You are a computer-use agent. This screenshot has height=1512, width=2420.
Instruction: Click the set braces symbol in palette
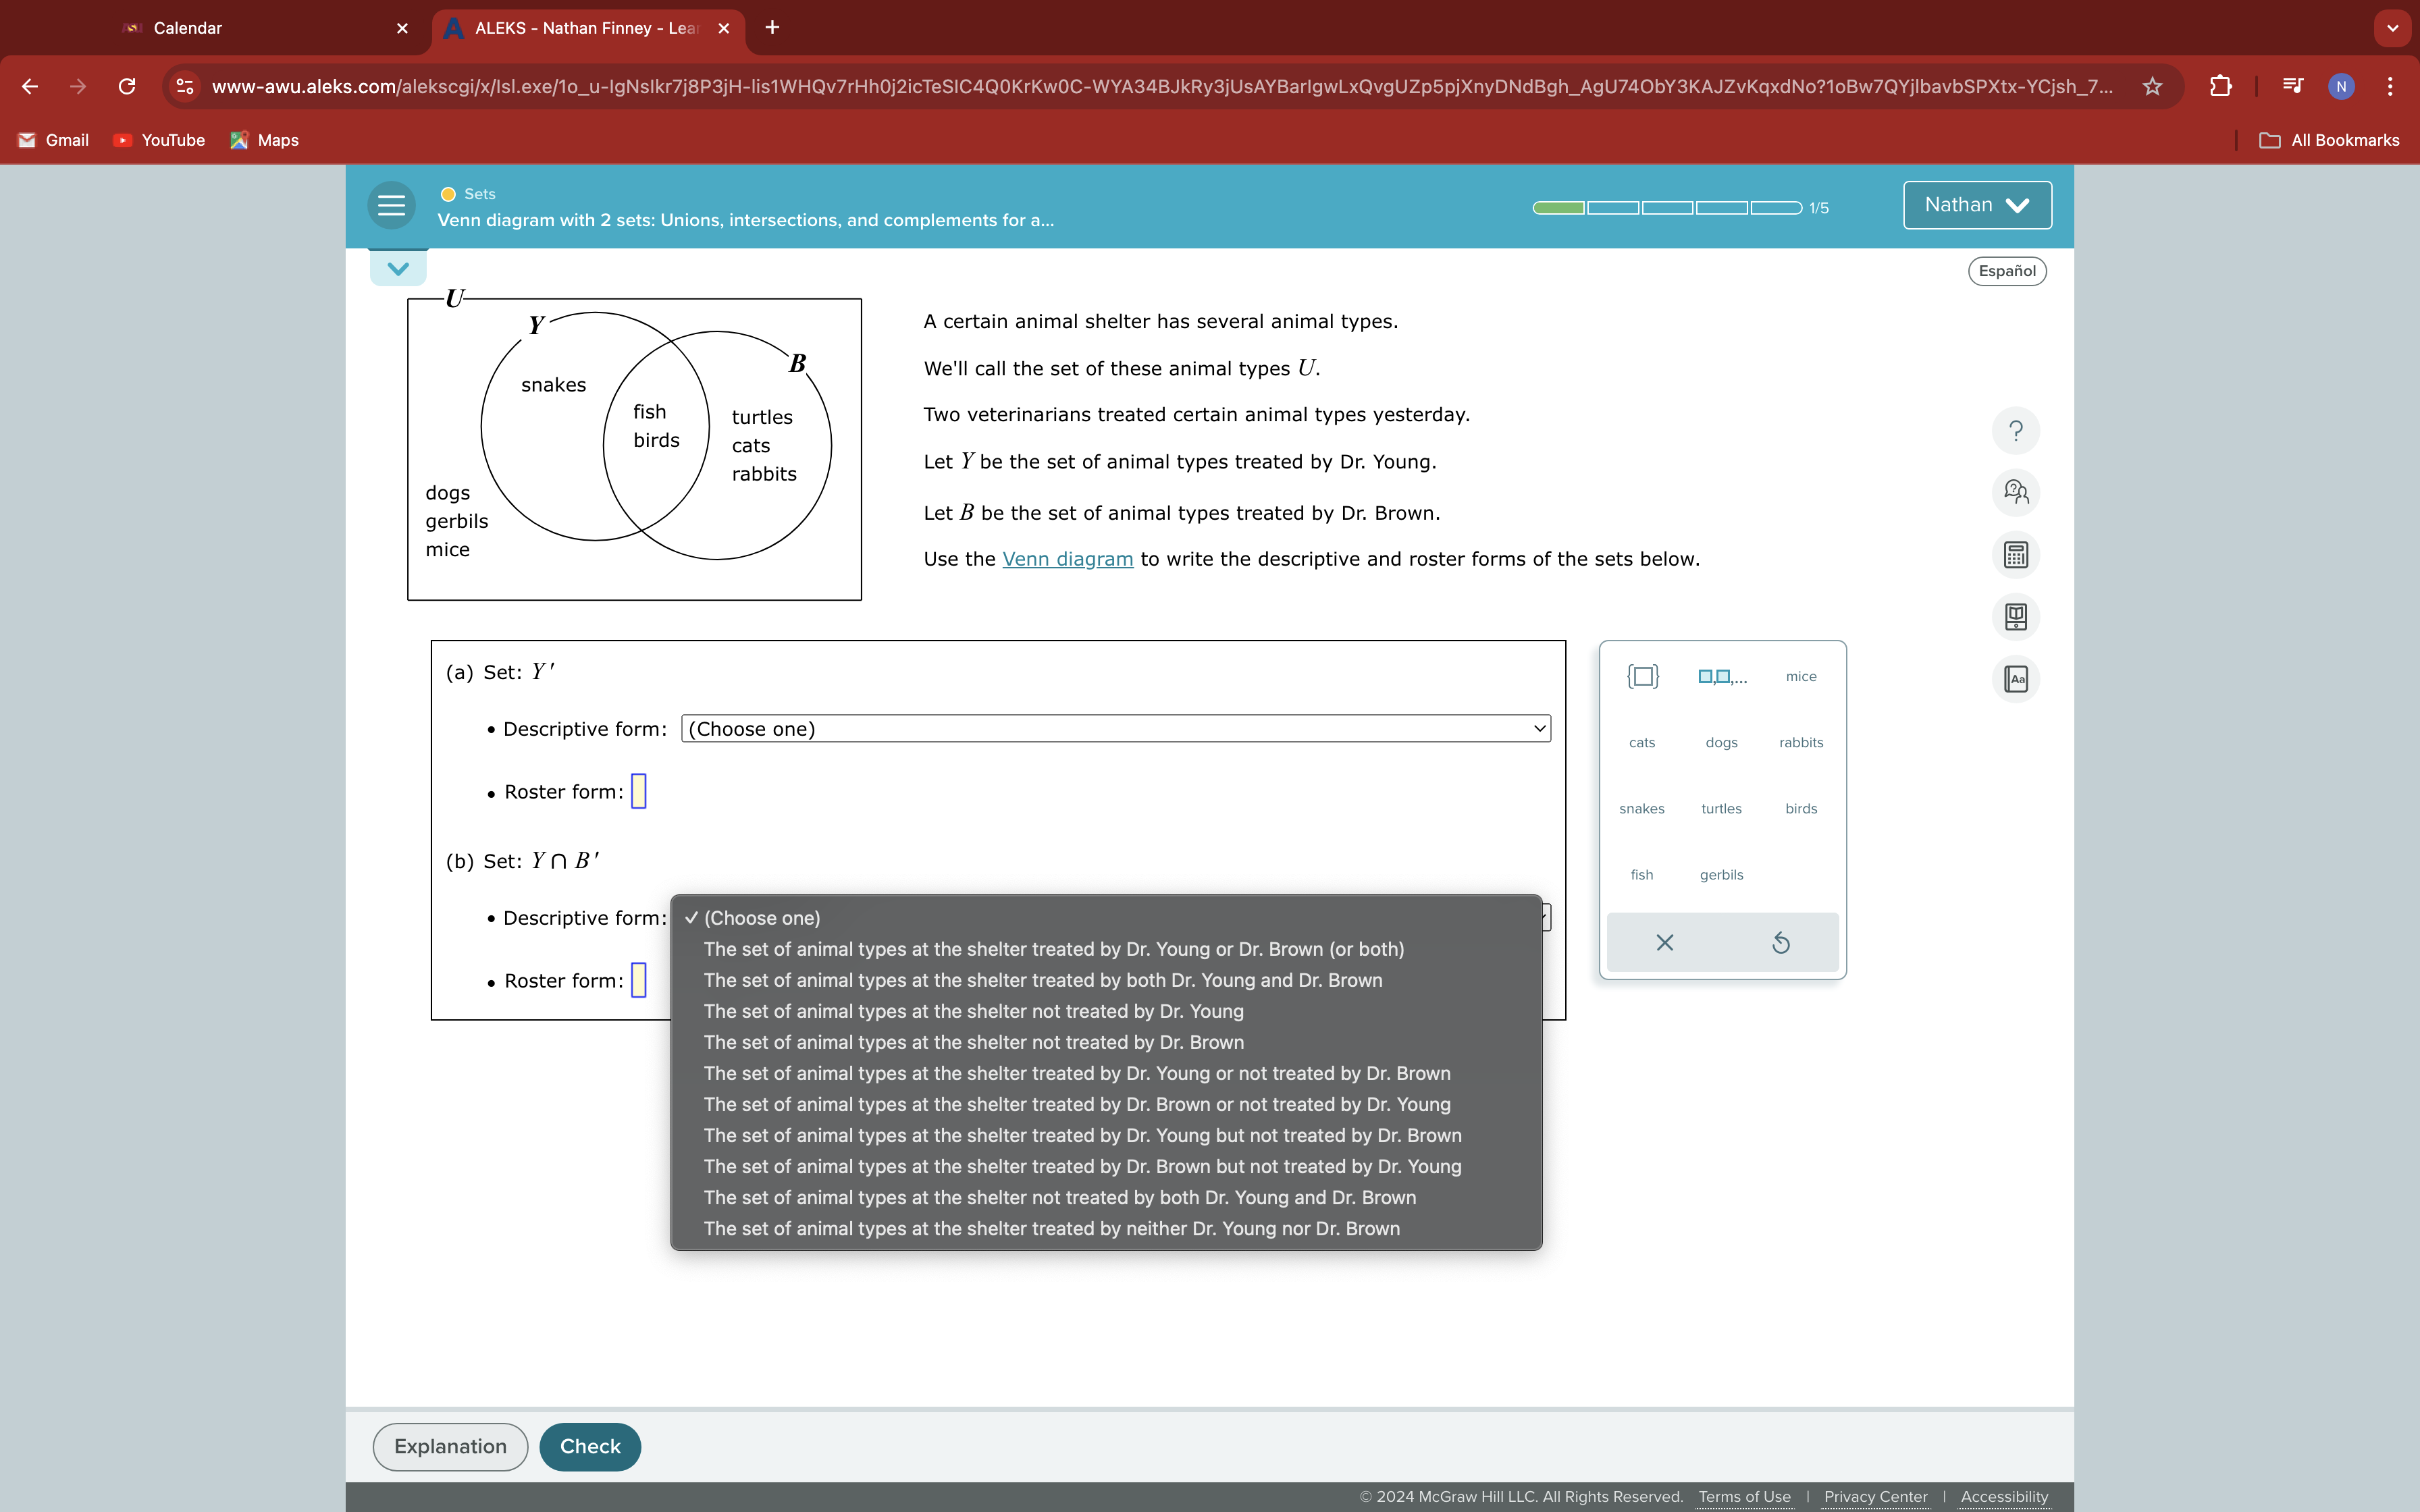(x=1642, y=676)
